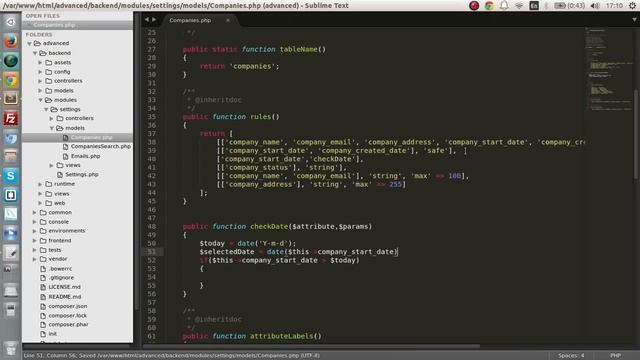
Task: Open Firefox from the launcher
Action: 11,41
